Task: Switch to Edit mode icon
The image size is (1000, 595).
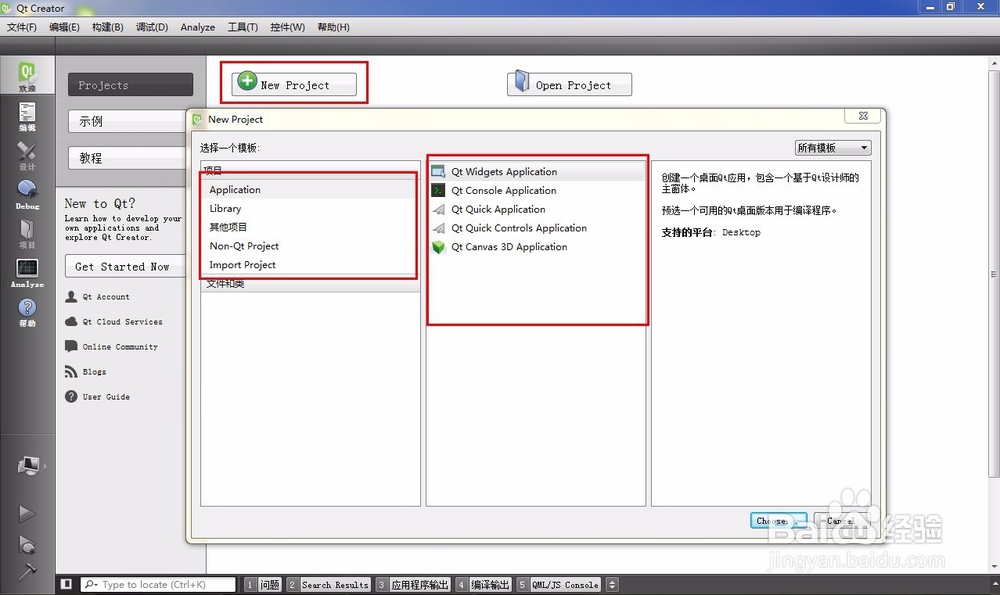Action: 27,116
